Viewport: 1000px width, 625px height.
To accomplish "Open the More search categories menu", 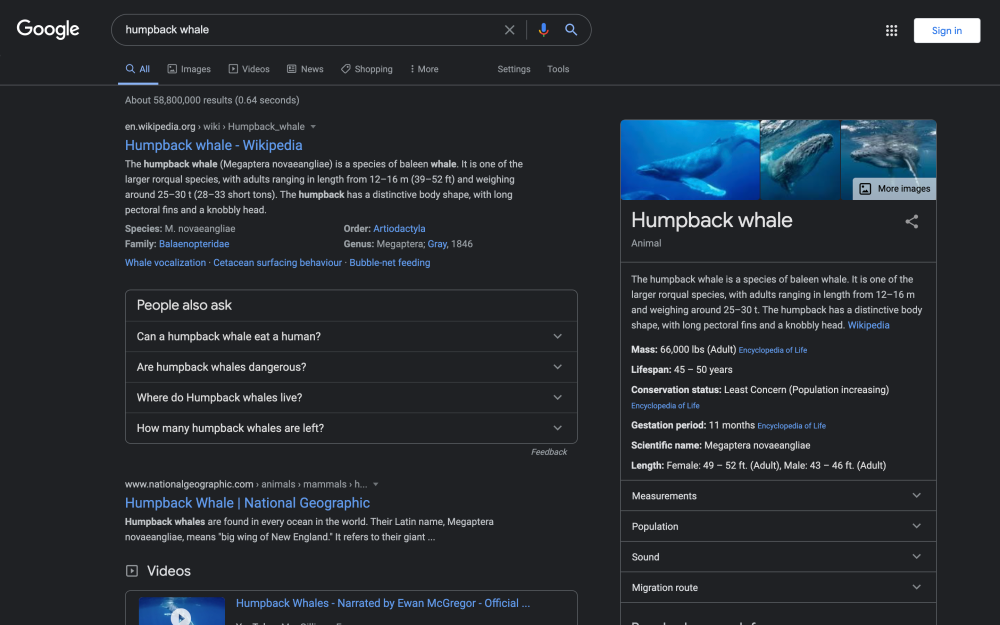I will click(424, 69).
